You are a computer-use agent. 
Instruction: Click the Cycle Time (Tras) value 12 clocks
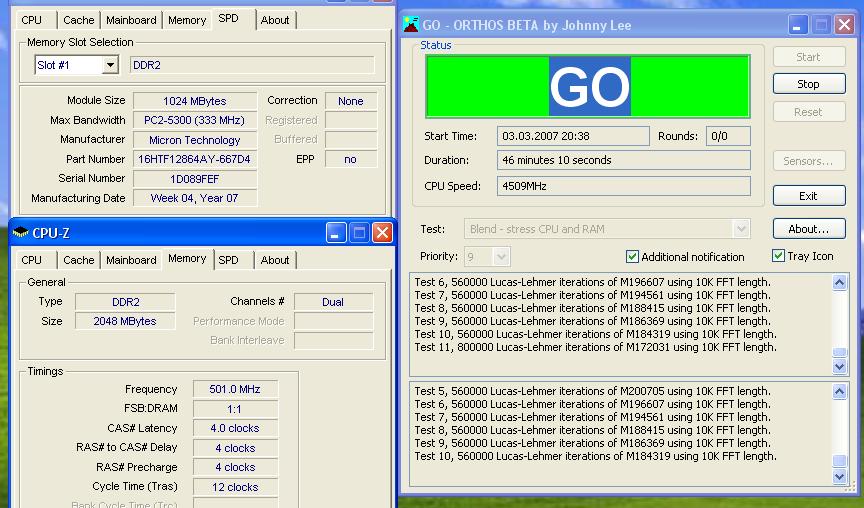coord(235,487)
